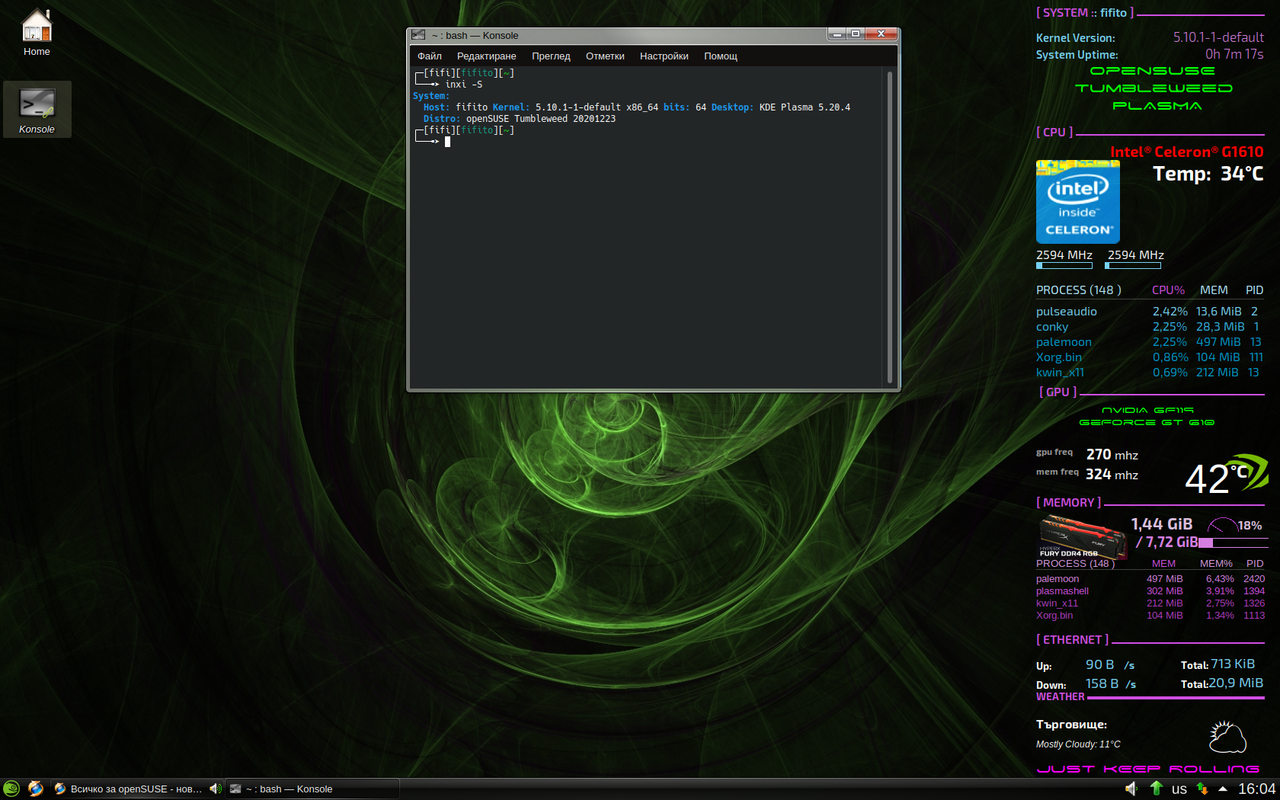Open the green software updates tray icon
This screenshot has width=1280, height=800.
(1156, 789)
